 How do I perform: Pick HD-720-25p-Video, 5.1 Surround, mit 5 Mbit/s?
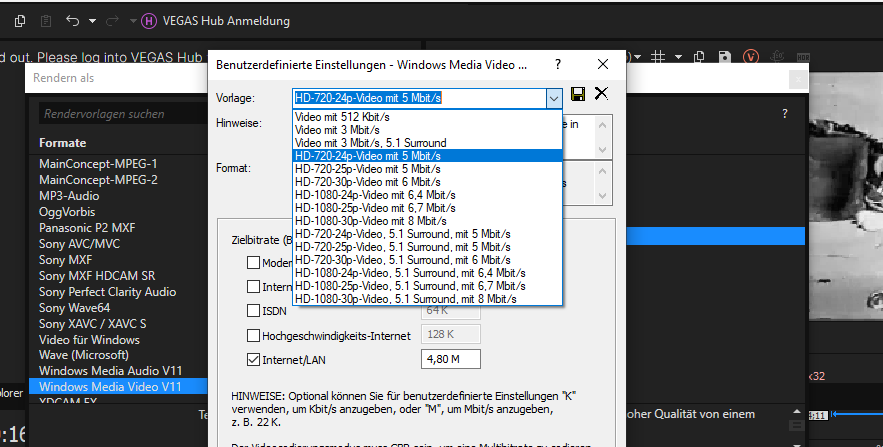(x=427, y=247)
